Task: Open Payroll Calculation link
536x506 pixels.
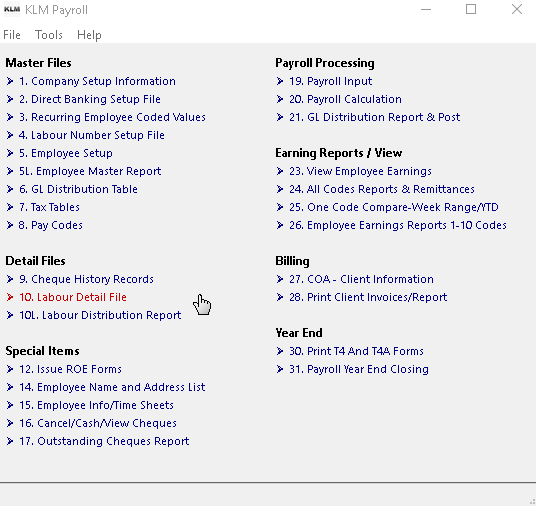Action: pos(345,99)
